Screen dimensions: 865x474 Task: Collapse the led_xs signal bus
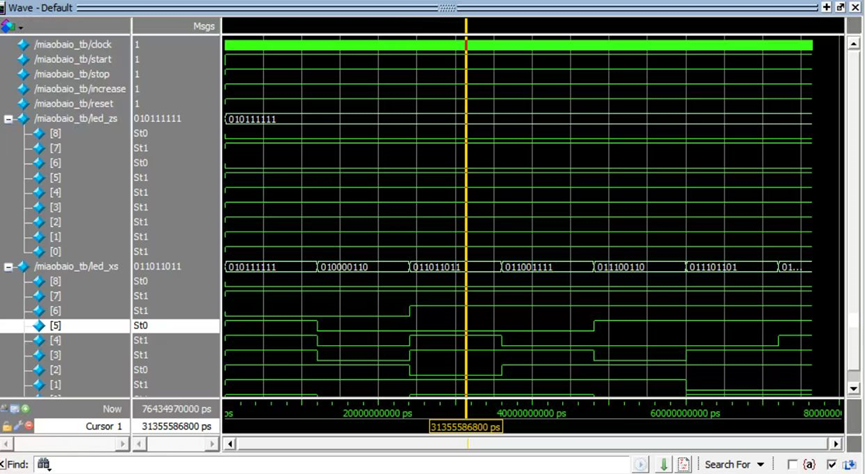pos(8,267)
